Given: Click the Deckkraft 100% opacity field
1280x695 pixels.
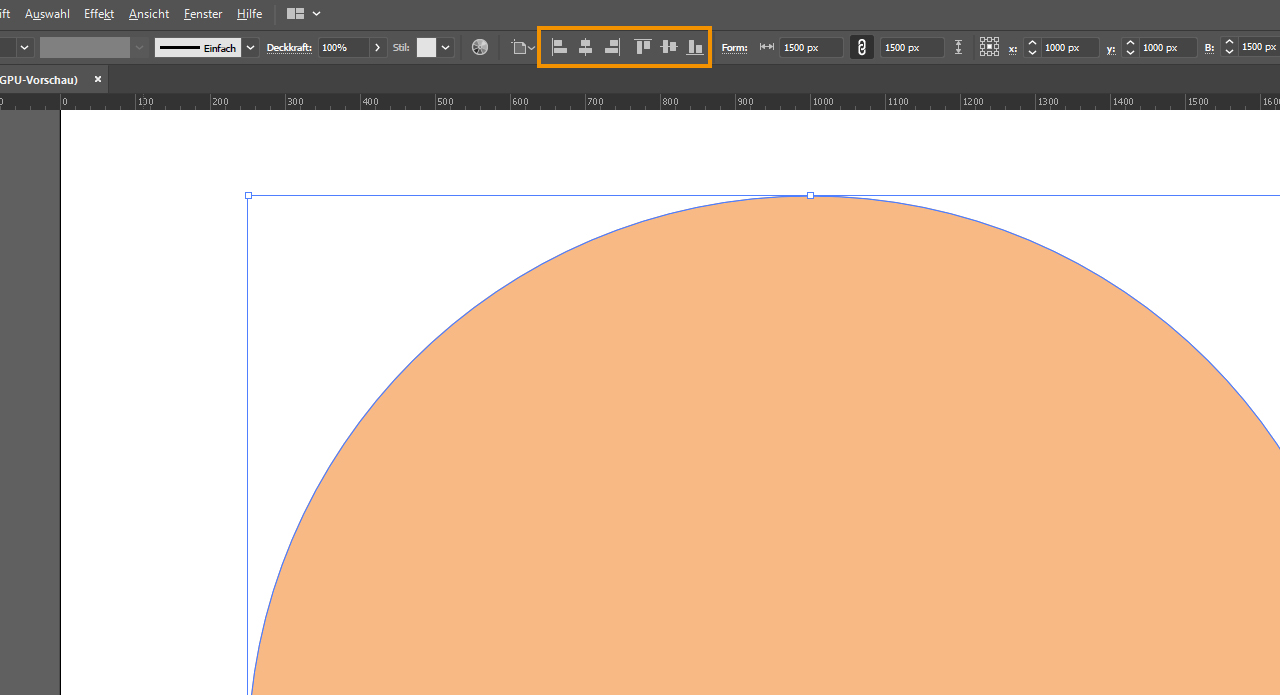Looking at the screenshot, I should tap(344, 47).
